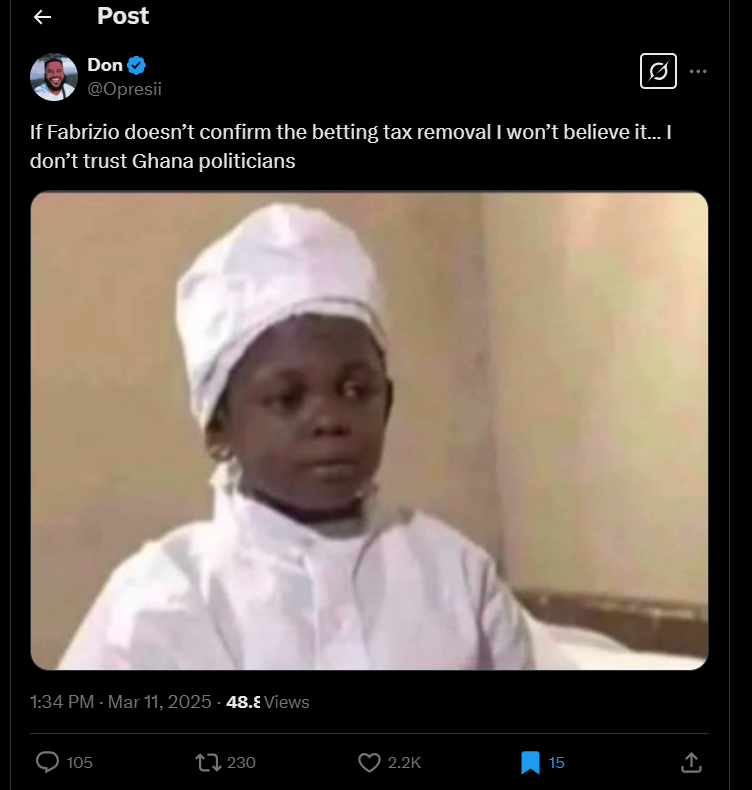Go back using the left arrow
This screenshot has width=752, height=790.
(42, 17)
